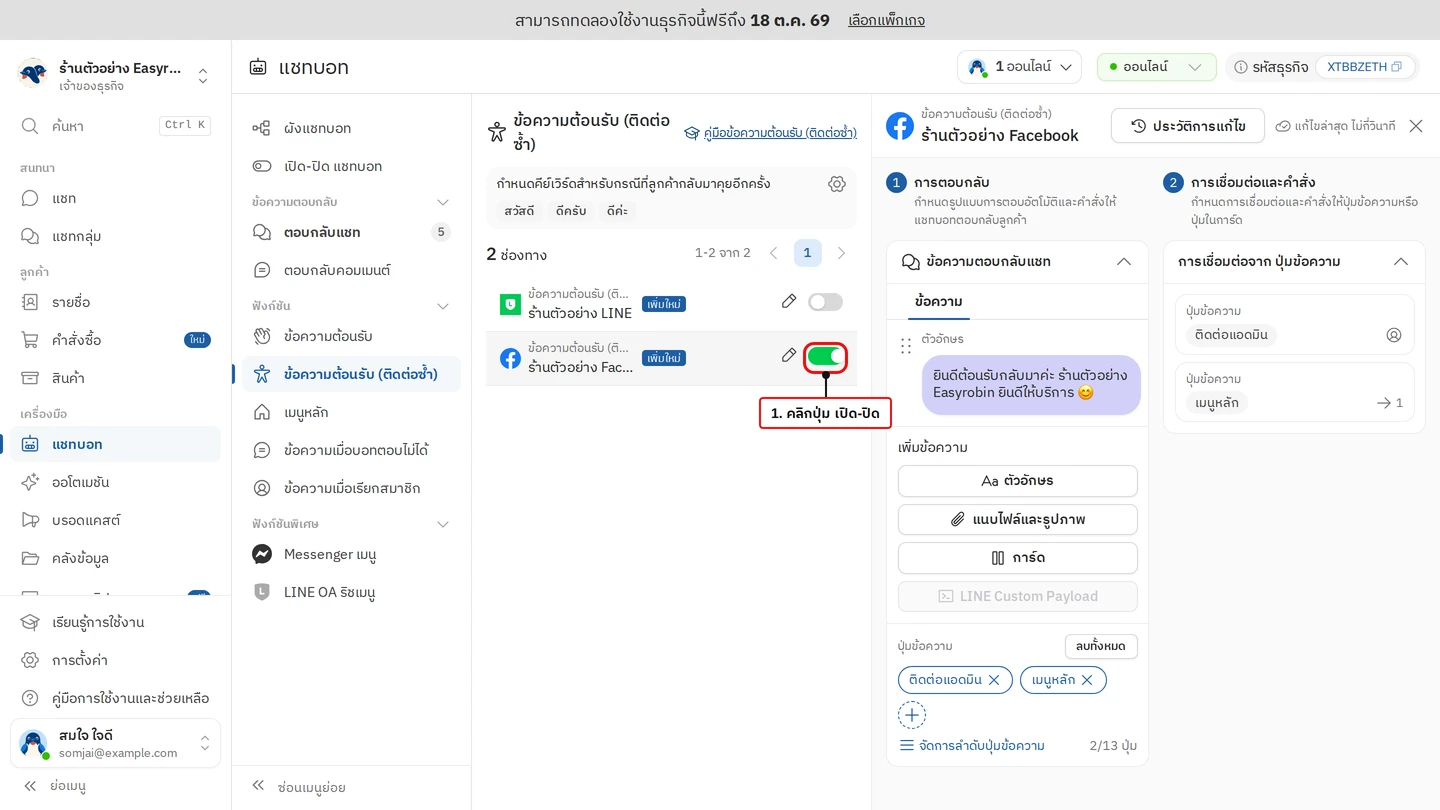
Task: Select ผังแชทบอท menu item
Action: pos(351,128)
